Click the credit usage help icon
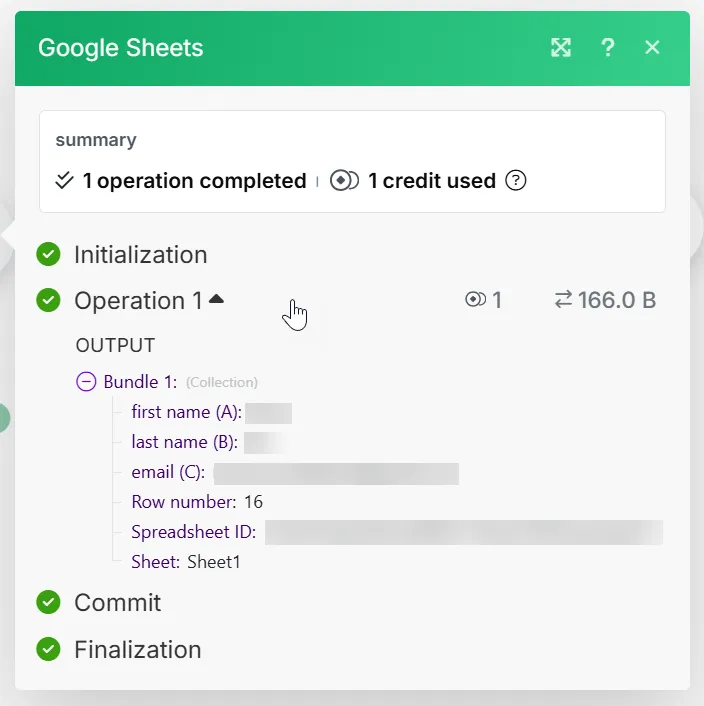704x706 pixels. coord(515,181)
